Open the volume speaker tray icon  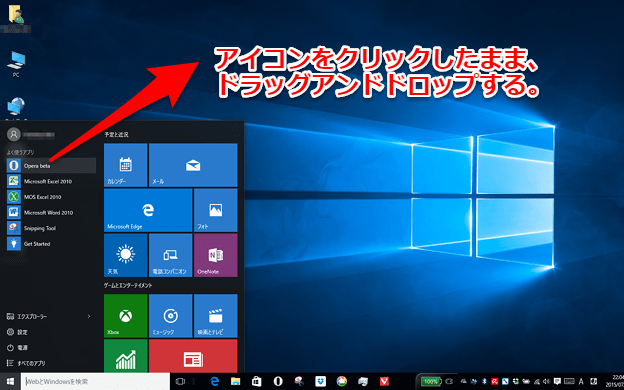[546, 382]
